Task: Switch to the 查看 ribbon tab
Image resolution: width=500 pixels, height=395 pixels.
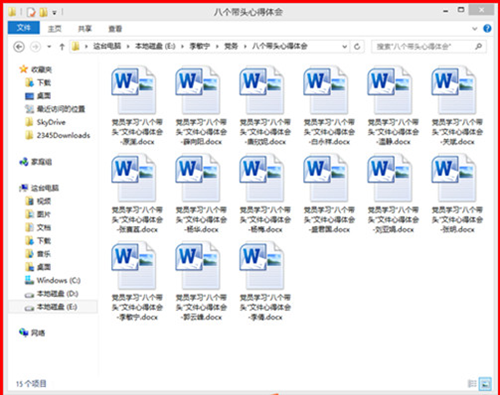Action: (115, 29)
